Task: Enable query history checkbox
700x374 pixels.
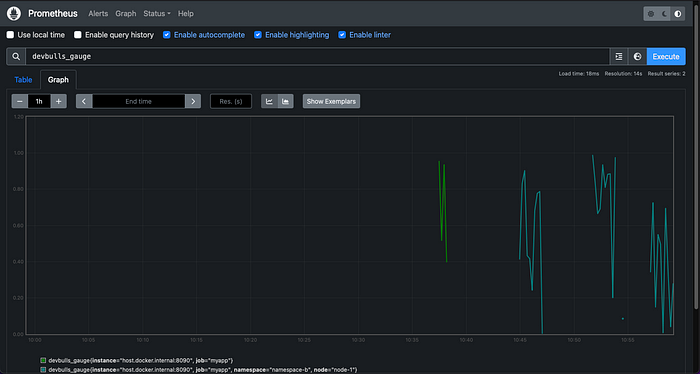Action: point(78,35)
